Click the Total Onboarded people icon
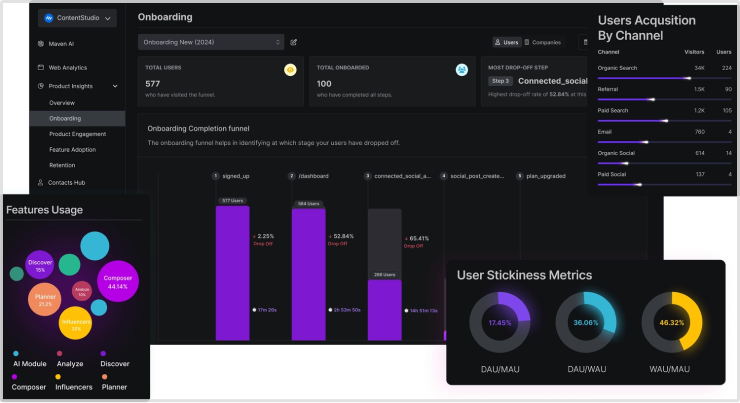 [462, 70]
